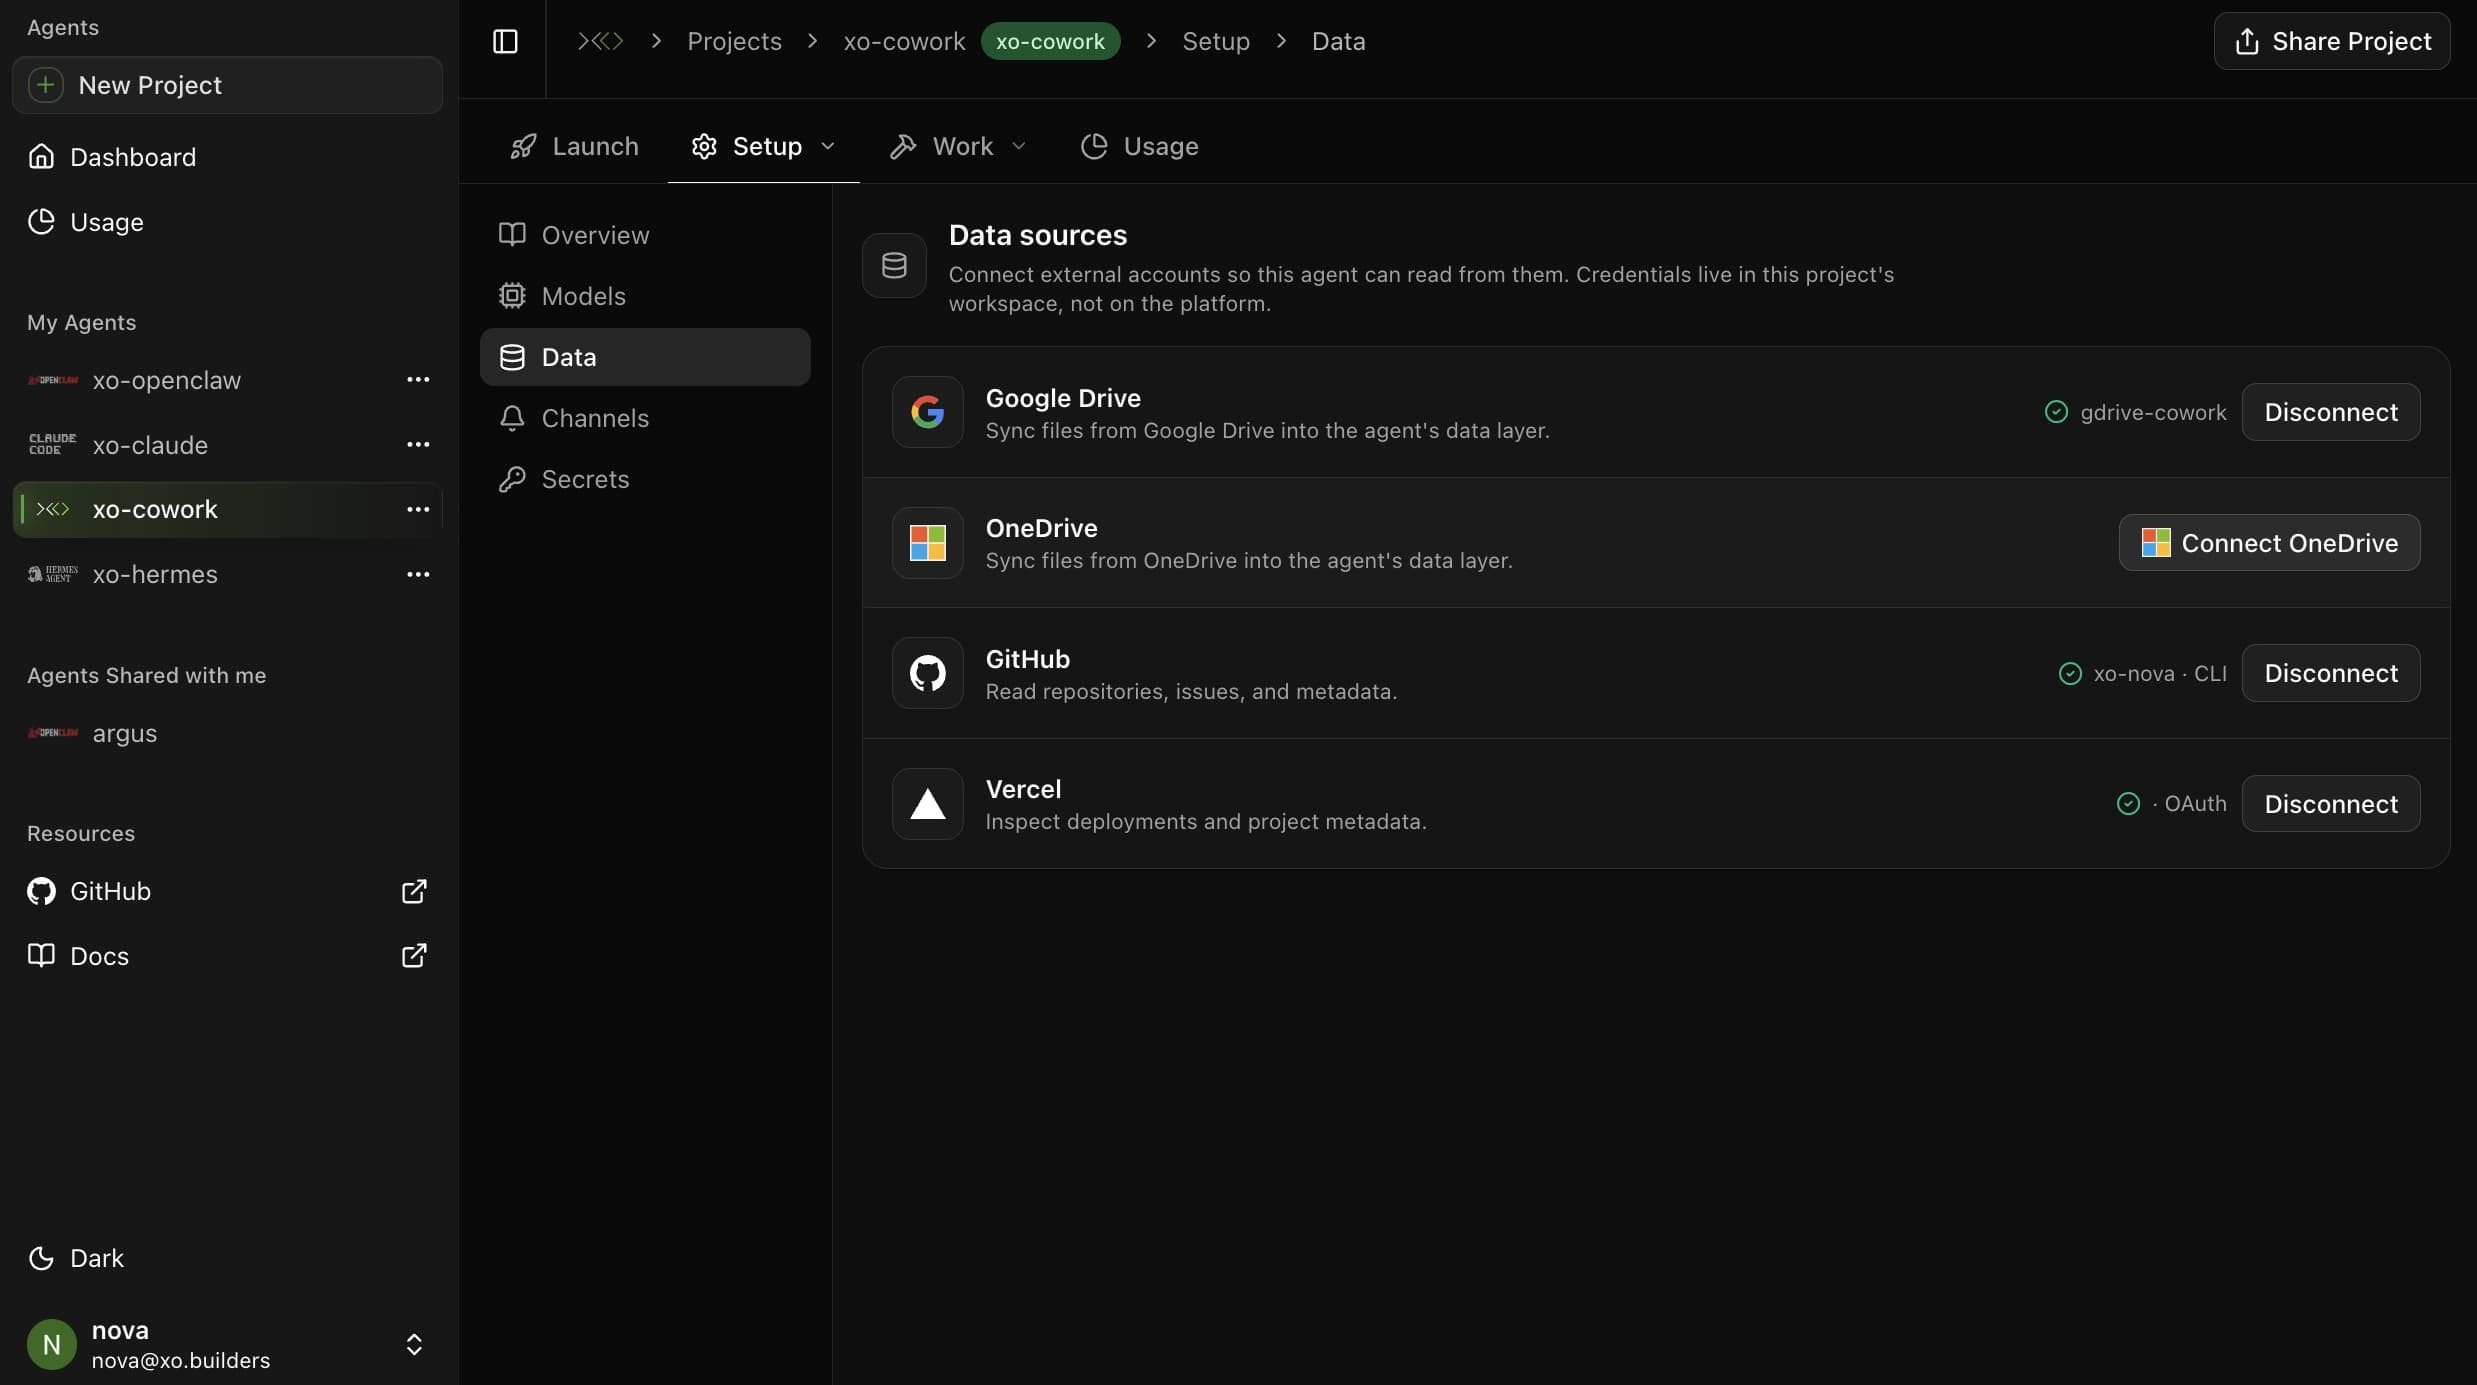Open the argus shared agent
This screenshot has width=2477, height=1385.
[227, 733]
